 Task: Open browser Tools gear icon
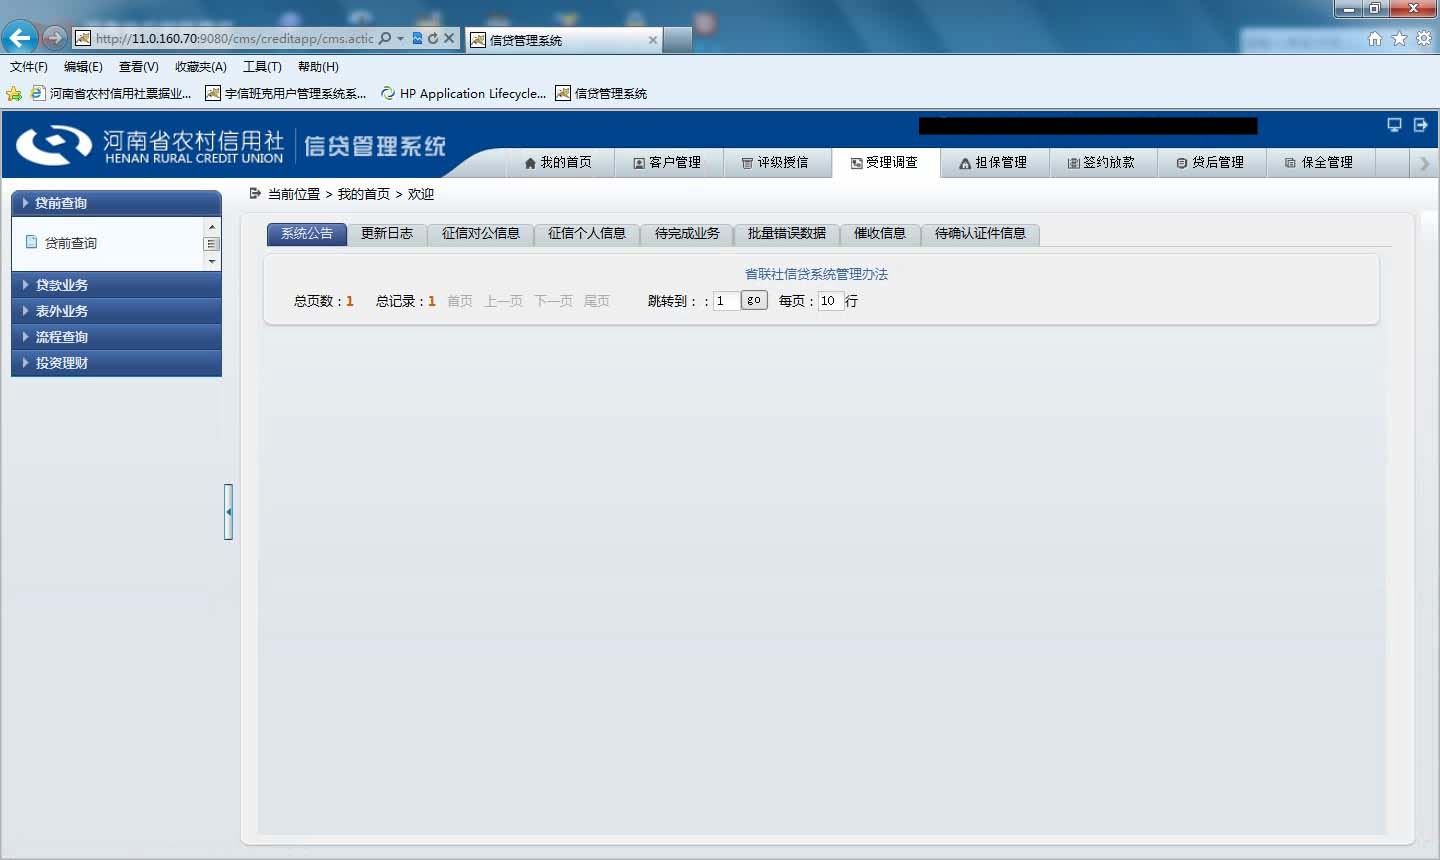pyautogui.click(x=1423, y=38)
